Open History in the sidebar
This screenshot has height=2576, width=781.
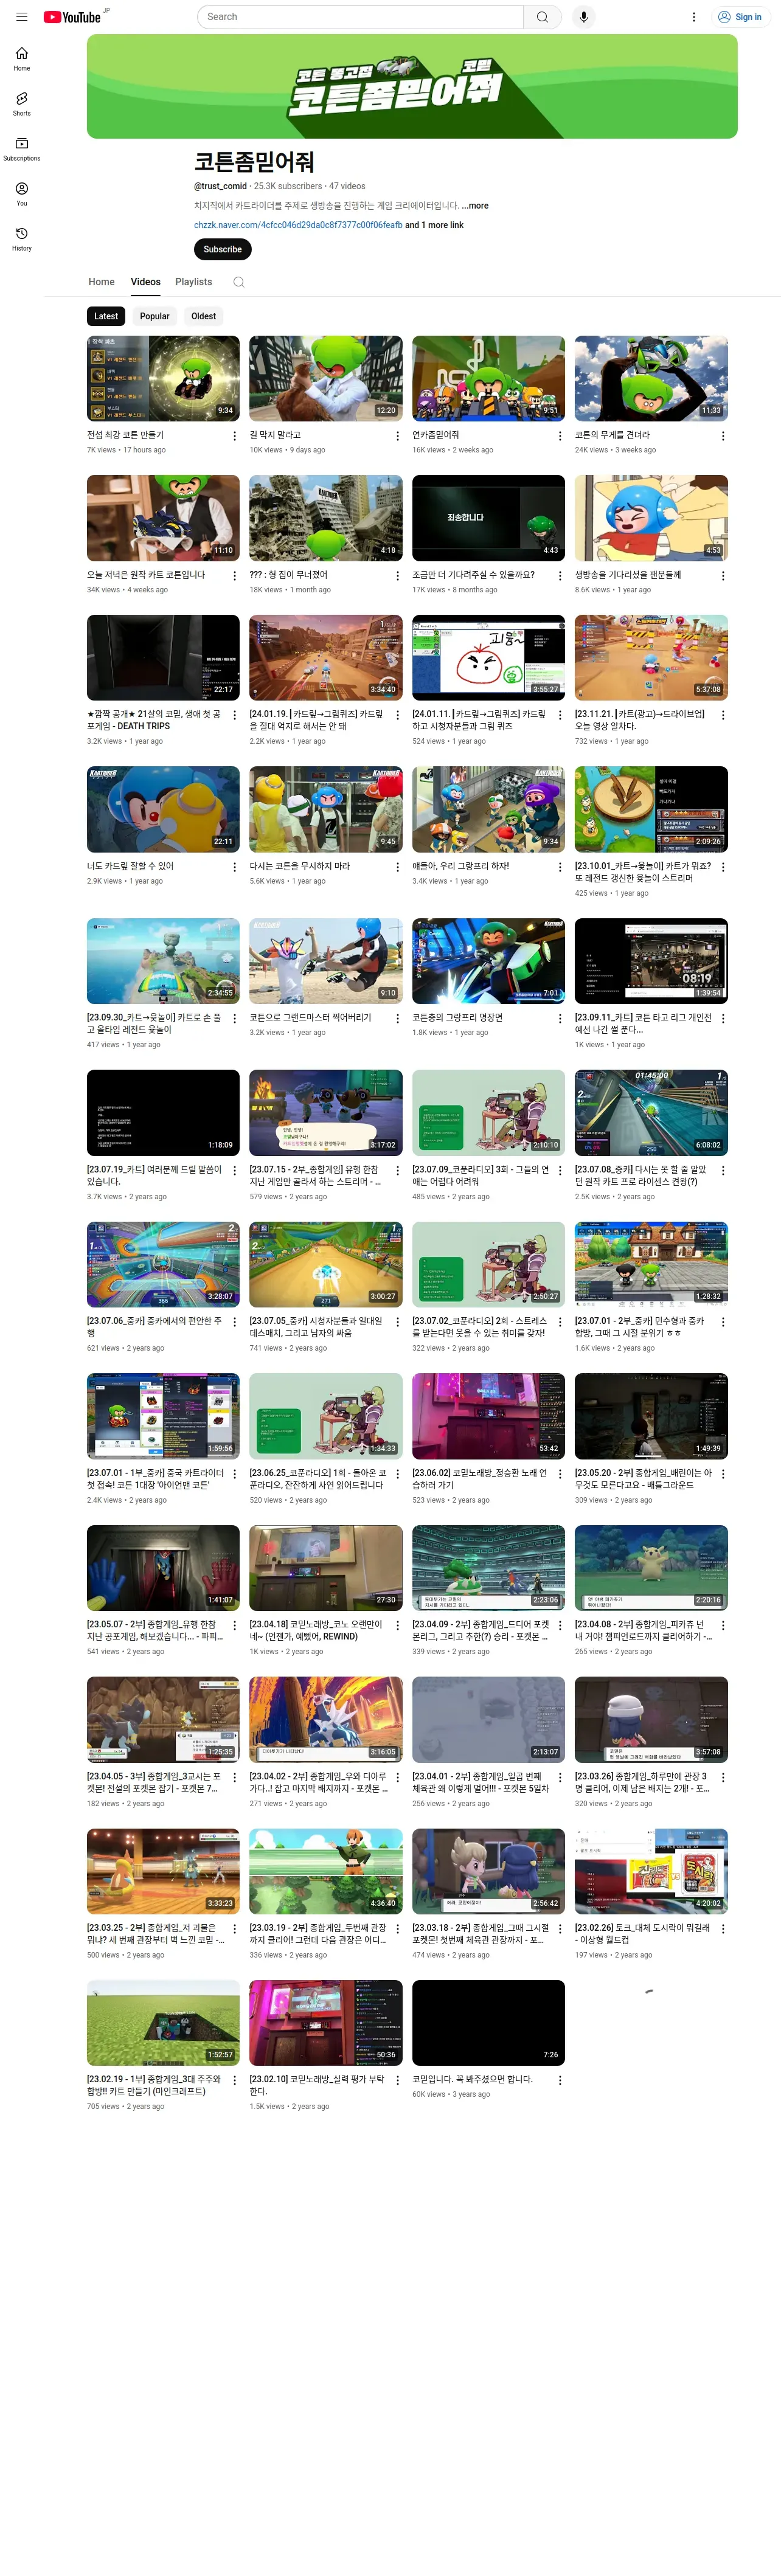coord(21,239)
